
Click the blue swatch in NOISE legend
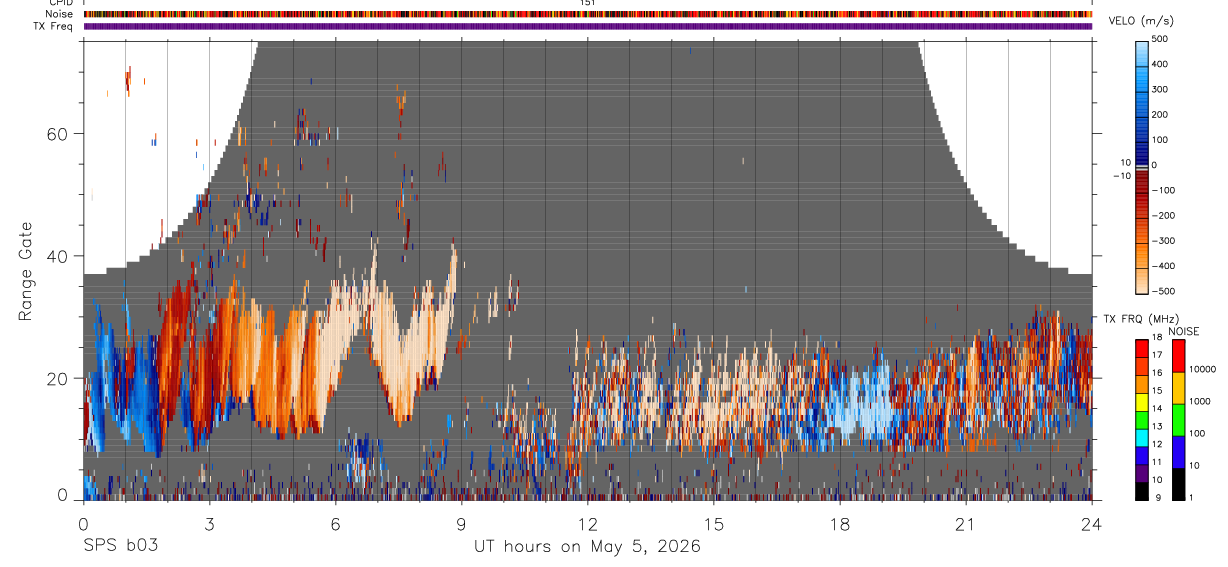pyautogui.click(x=1178, y=450)
